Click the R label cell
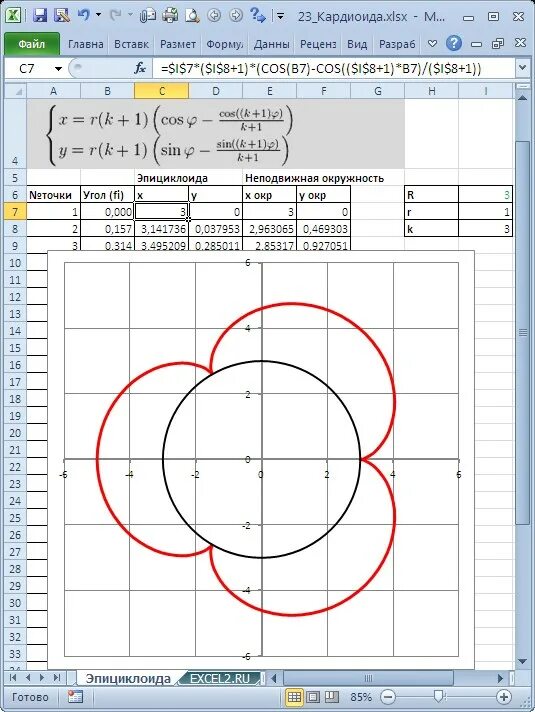The image size is (535, 712). [431, 195]
